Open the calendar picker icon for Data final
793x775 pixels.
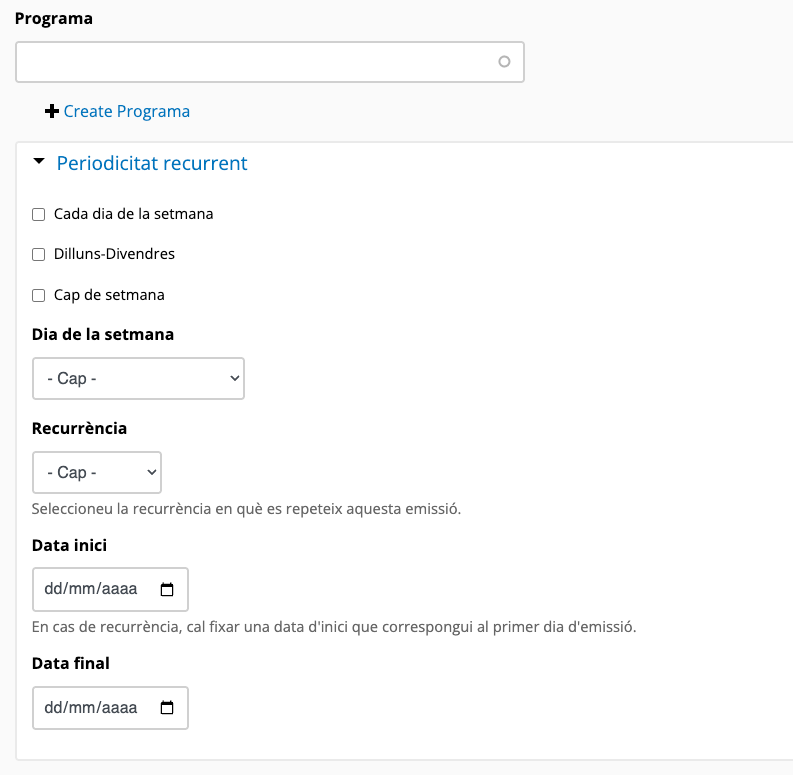tap(167, 708)
